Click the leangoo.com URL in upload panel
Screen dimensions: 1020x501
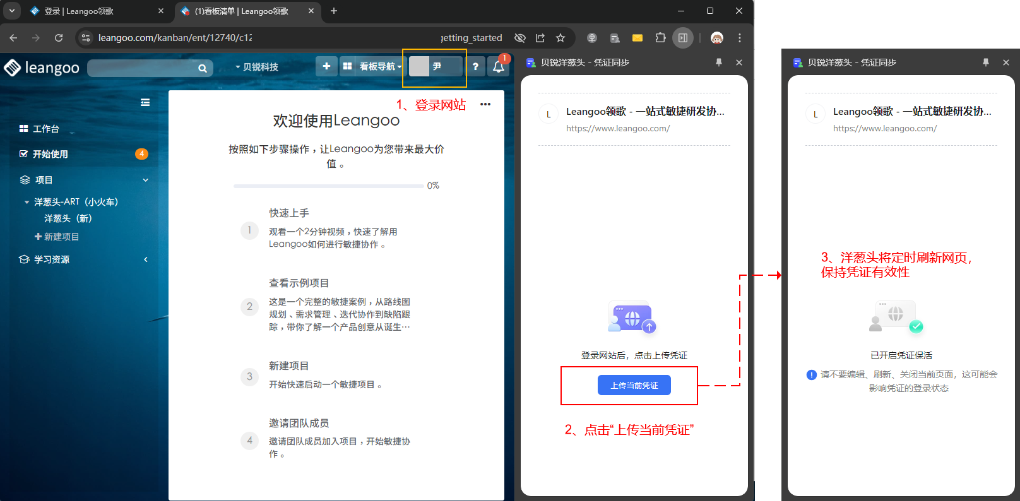(x=618, y=128)
